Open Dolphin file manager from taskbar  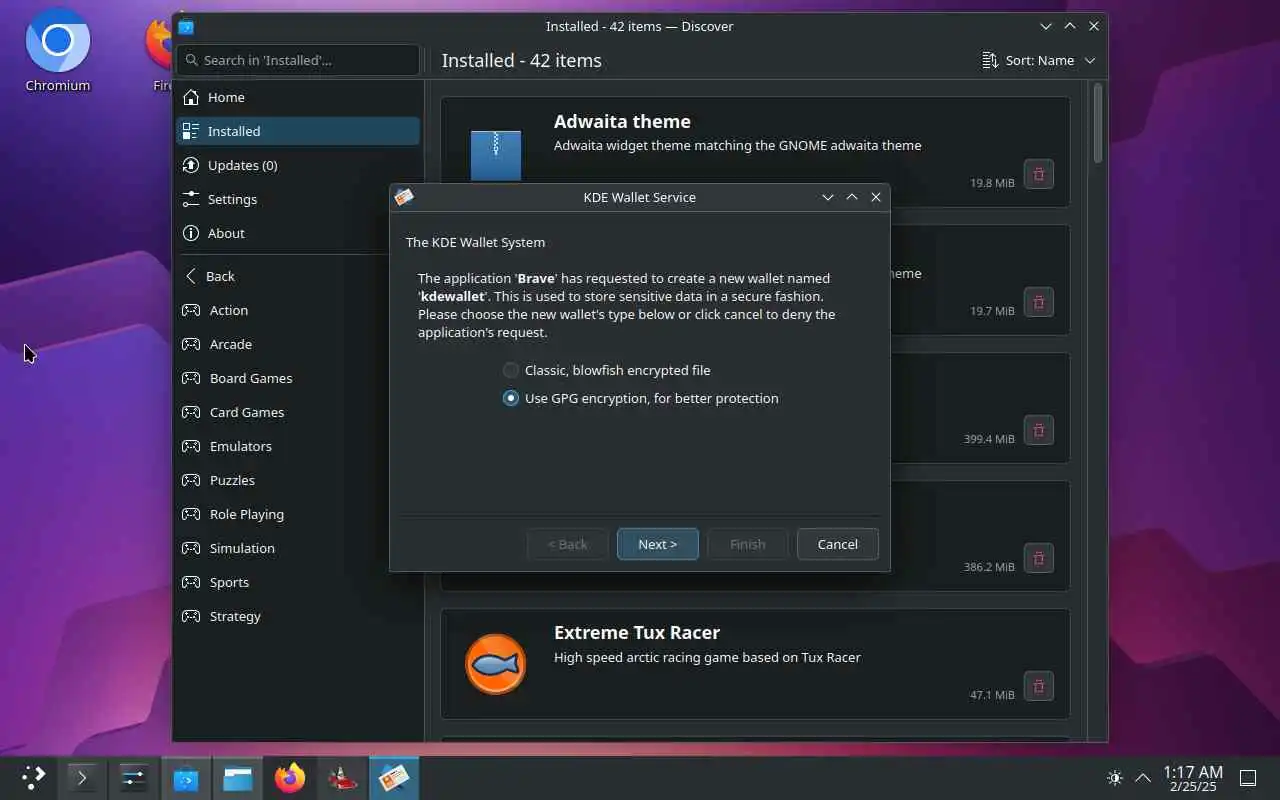238,777
